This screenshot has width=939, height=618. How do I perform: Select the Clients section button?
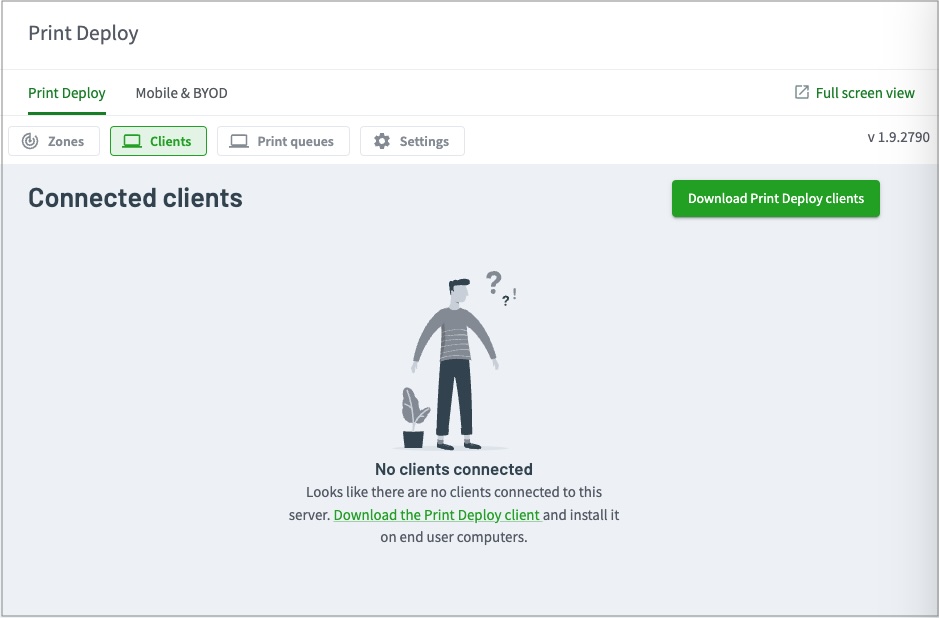158,141
